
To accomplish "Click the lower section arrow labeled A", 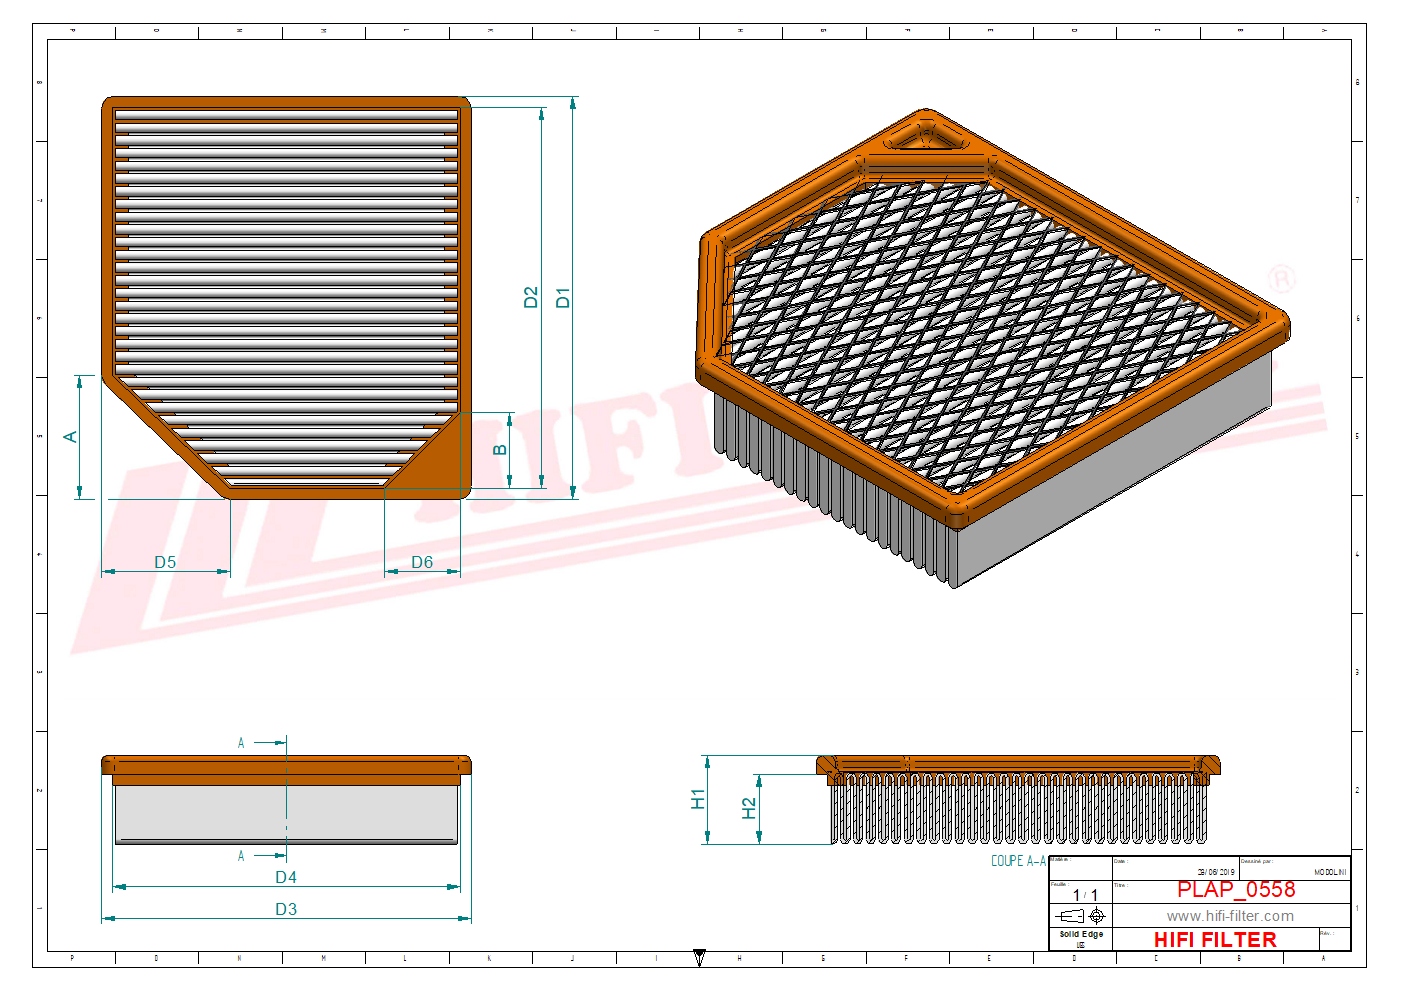I will coord(262,856).
